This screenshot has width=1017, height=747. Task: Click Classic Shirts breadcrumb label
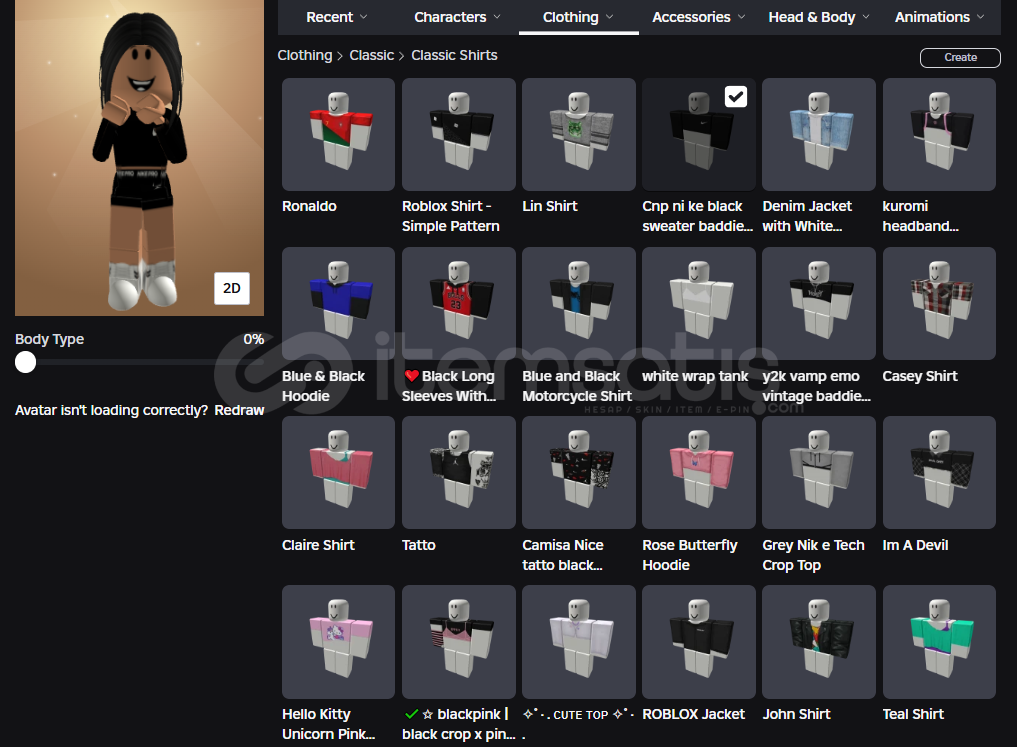[454, 56]
